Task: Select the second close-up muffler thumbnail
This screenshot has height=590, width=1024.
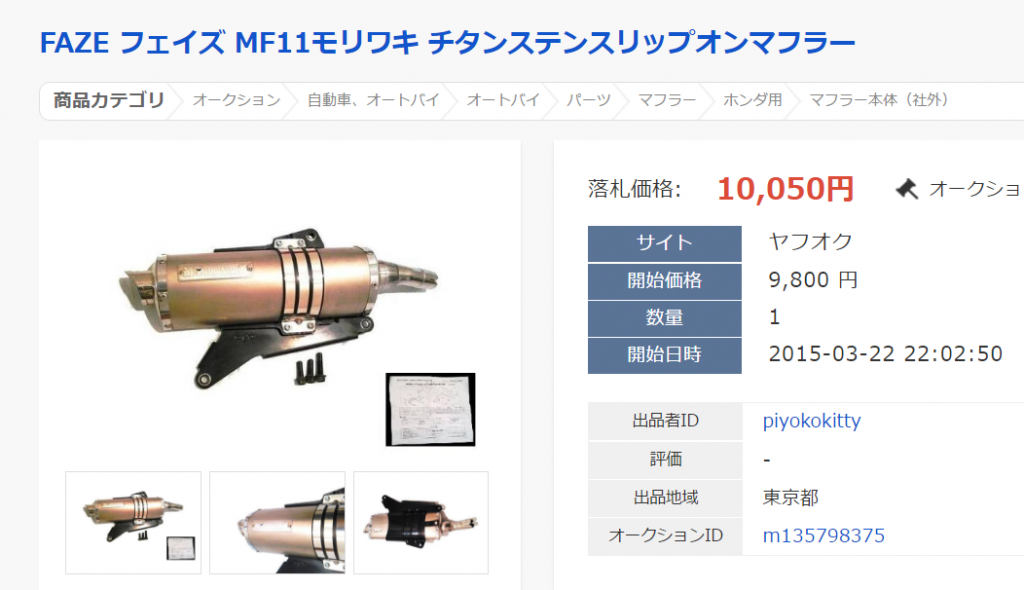Action: click(x=277, y=523)
